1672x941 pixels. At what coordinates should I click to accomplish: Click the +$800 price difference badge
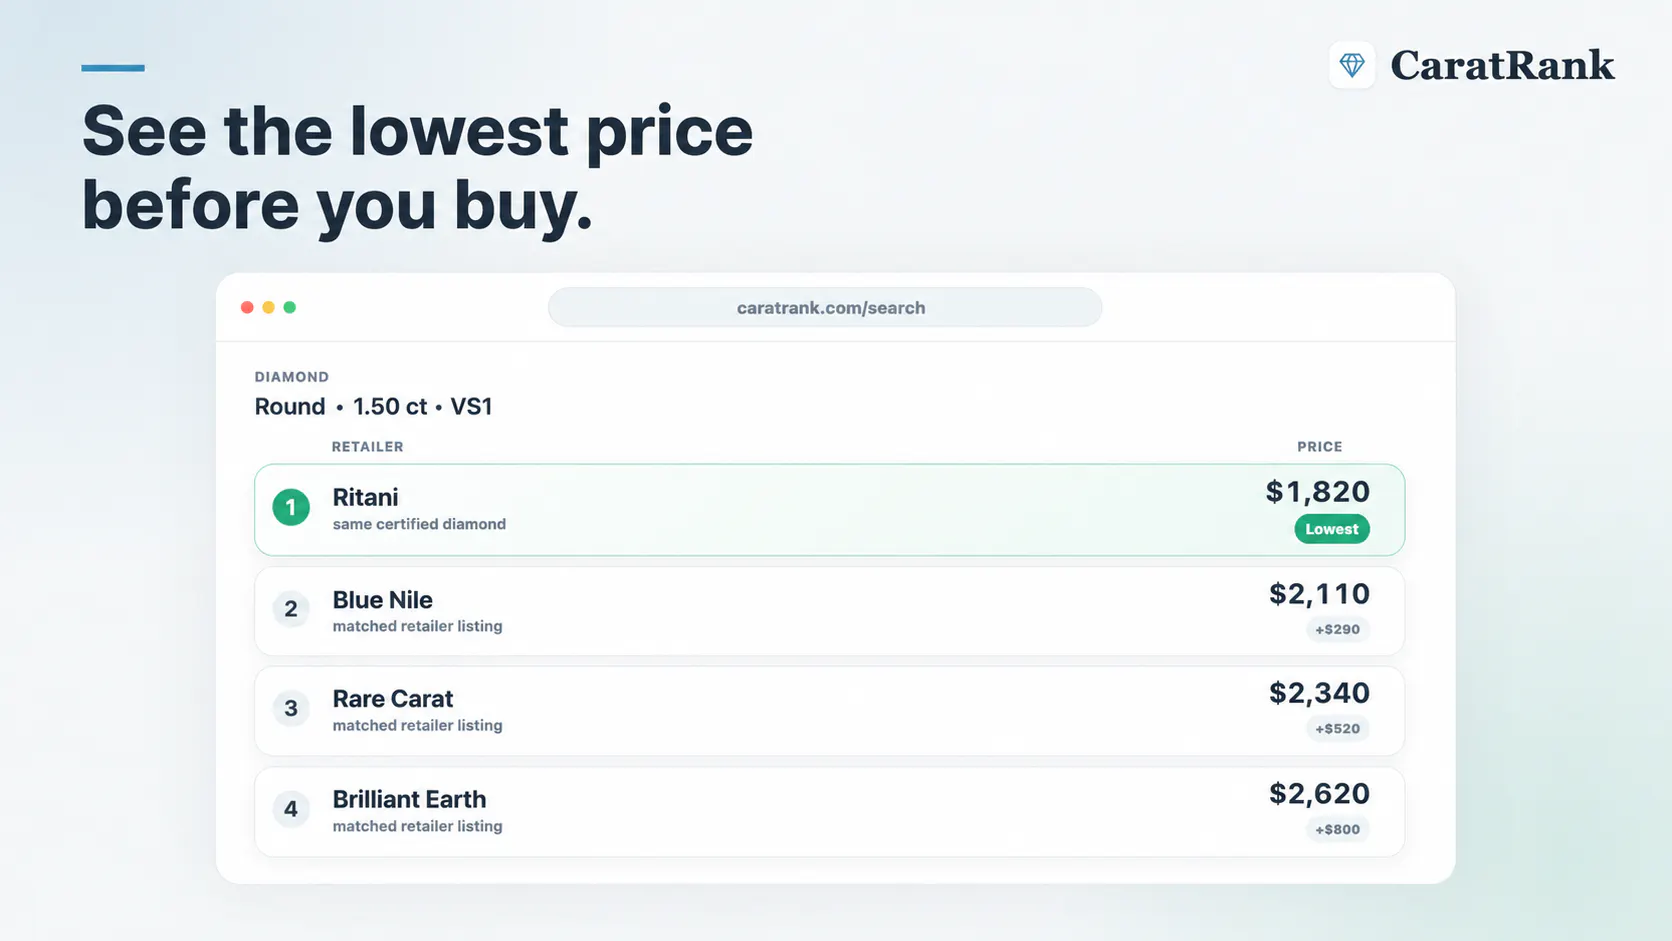click(x=1338, y=829)
